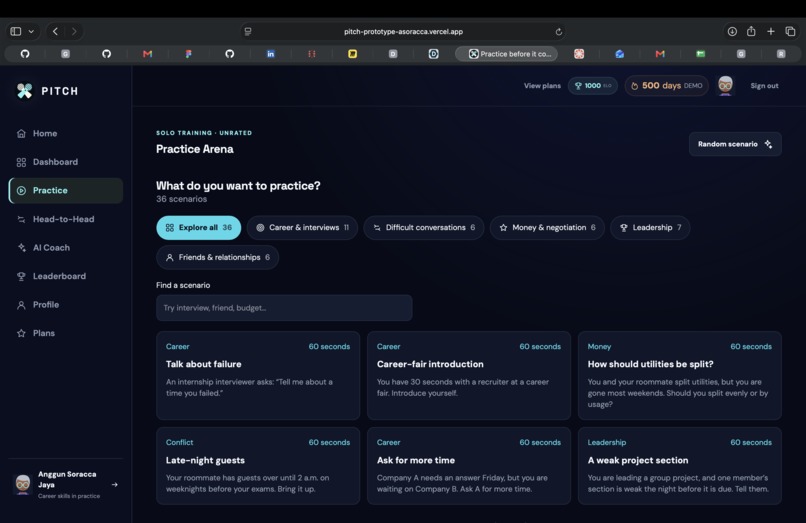Click the Leadership tag on weak project card
This screenshot has width=806, height=523.
[607, 442]
